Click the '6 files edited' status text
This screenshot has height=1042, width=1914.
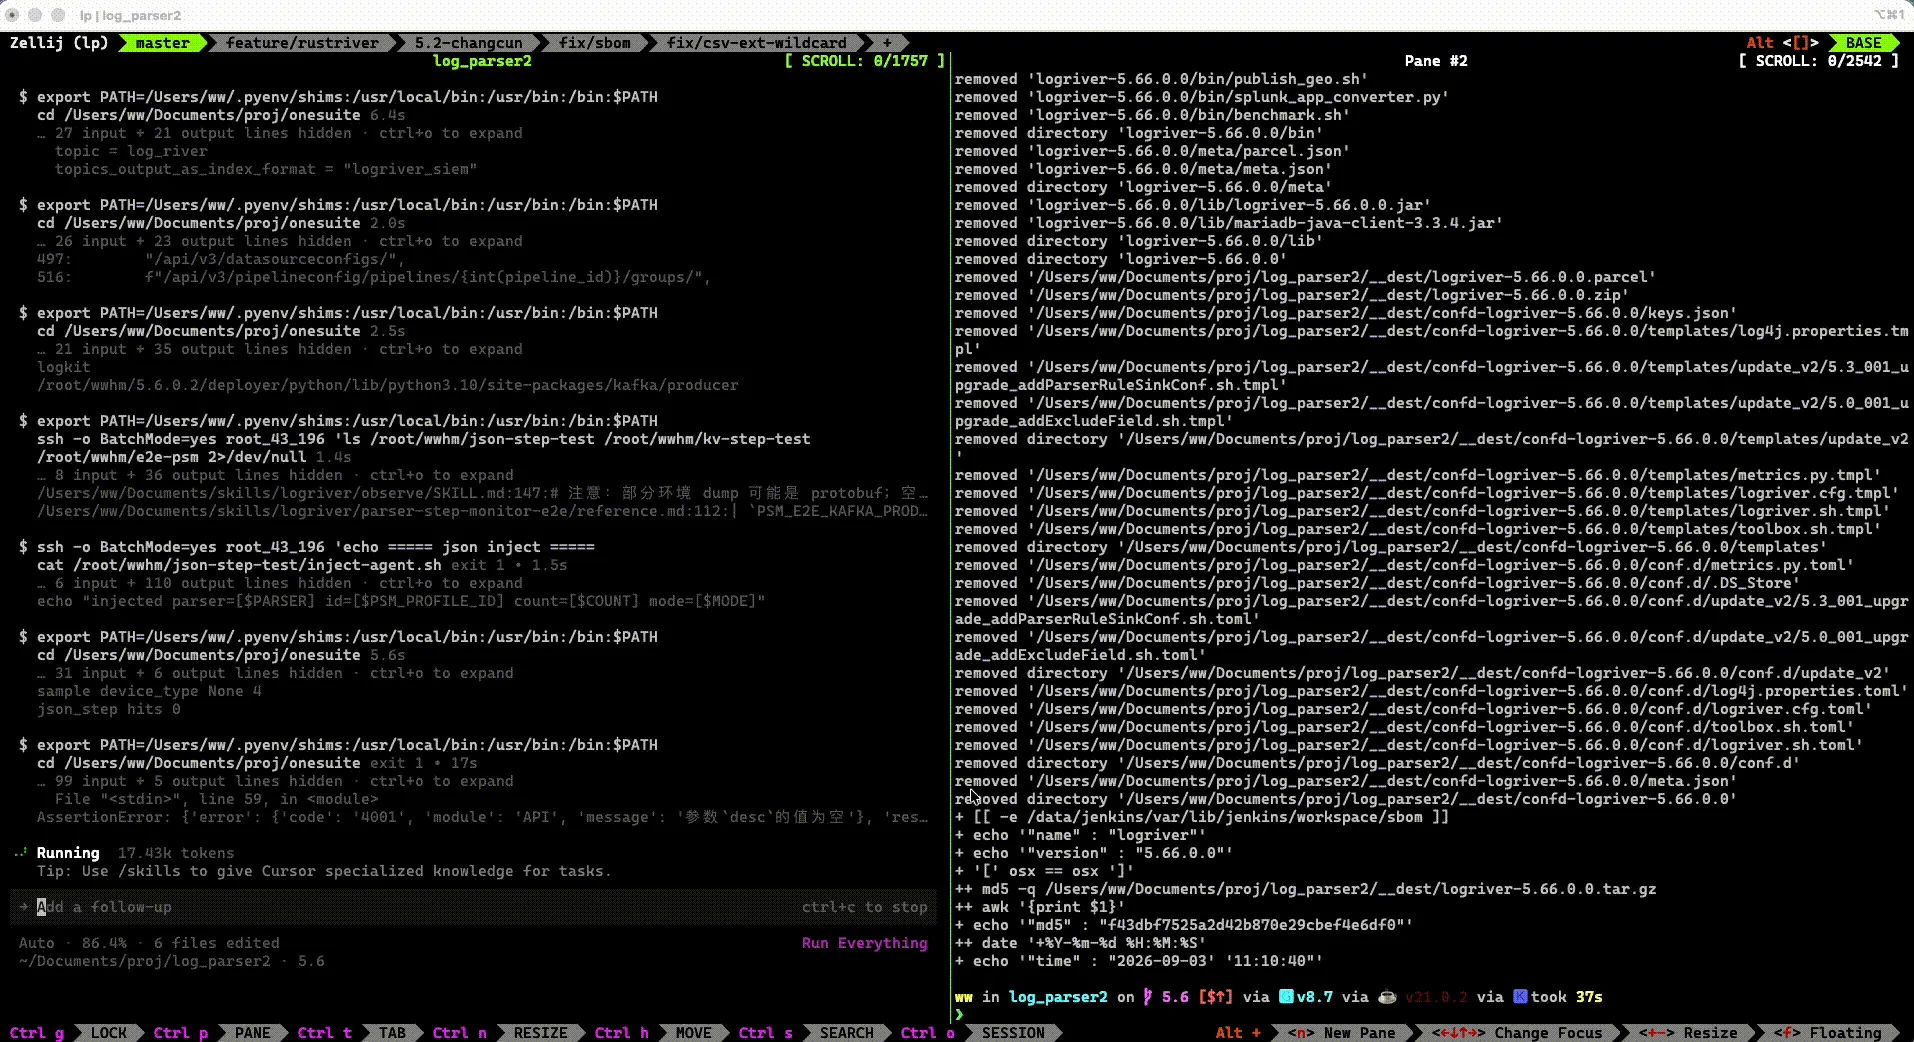click(216, 943)
